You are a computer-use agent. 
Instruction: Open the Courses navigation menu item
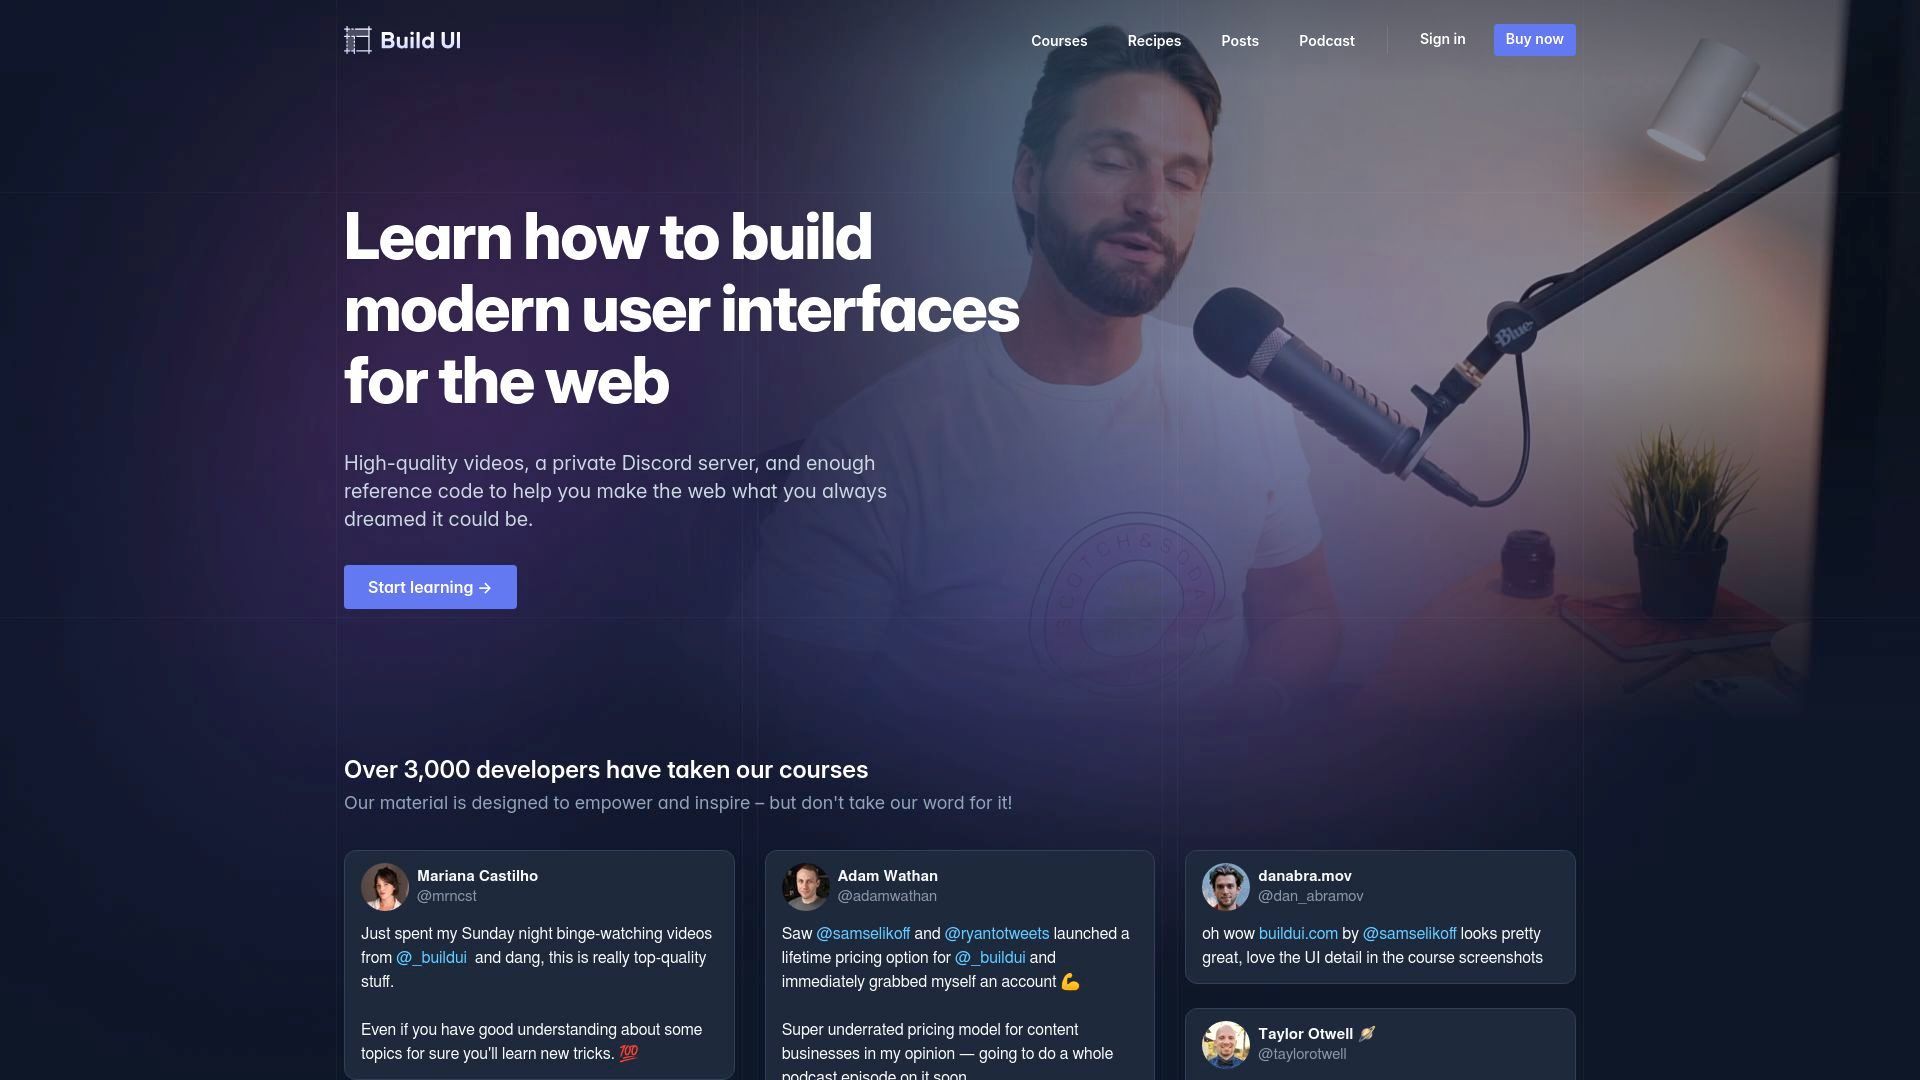[x=1059, y=40]
